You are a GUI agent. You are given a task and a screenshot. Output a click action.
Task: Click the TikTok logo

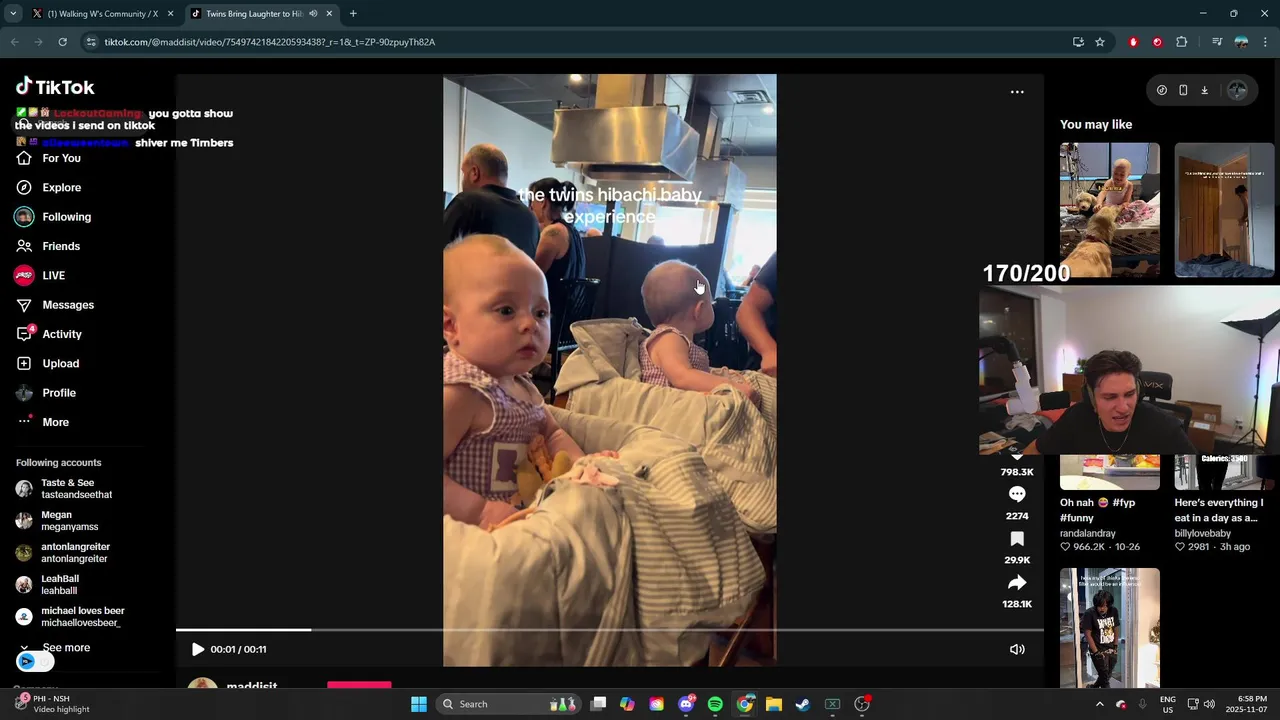coord(55,87)
